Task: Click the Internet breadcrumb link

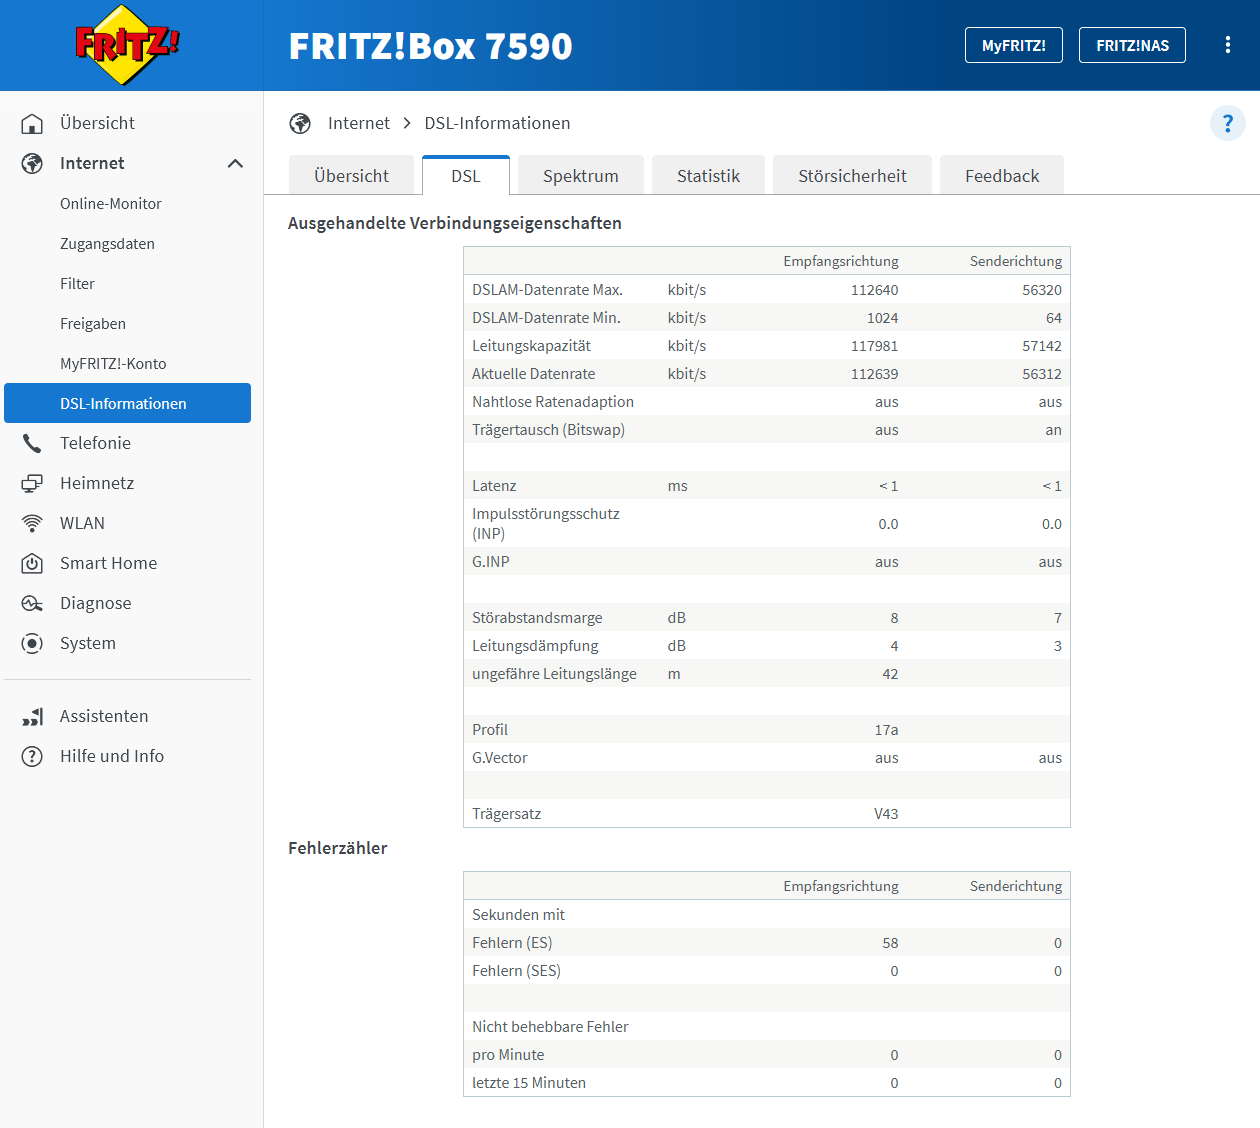Action: pyautogui.click(x=359, y=123)
